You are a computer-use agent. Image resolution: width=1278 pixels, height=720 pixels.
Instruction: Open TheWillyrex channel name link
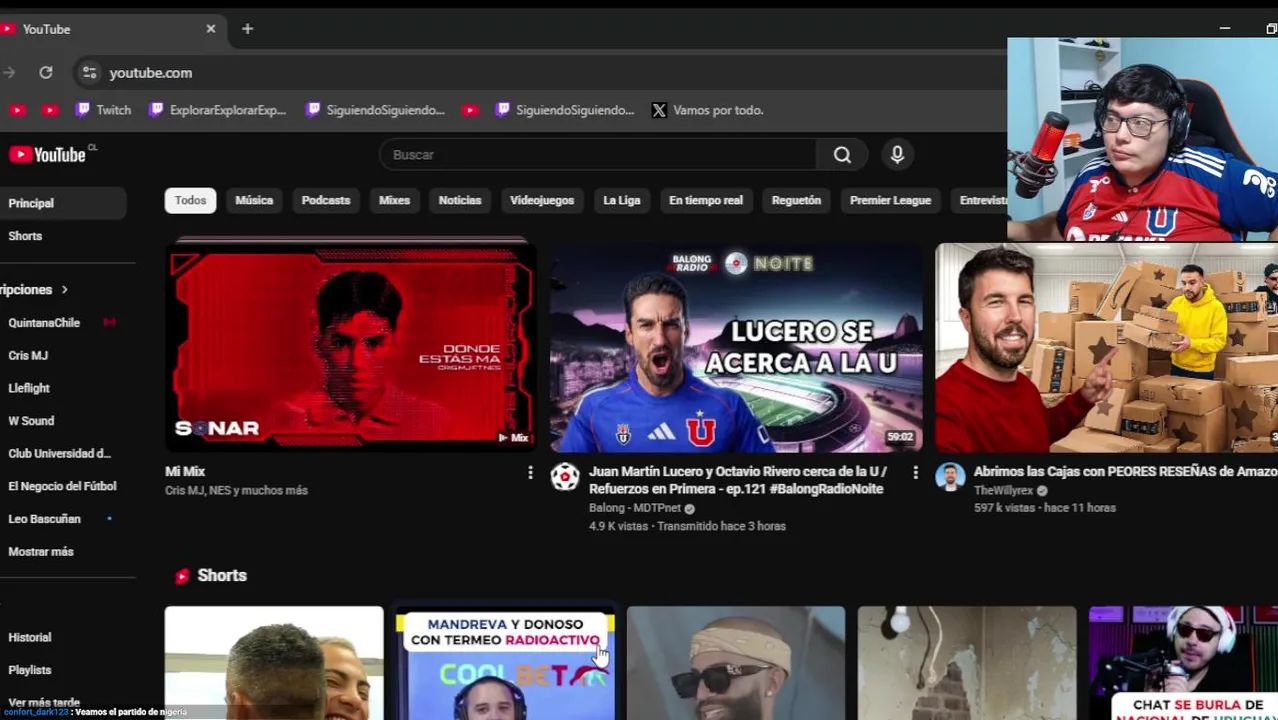pyautogui.click(x=1005, y=491)
